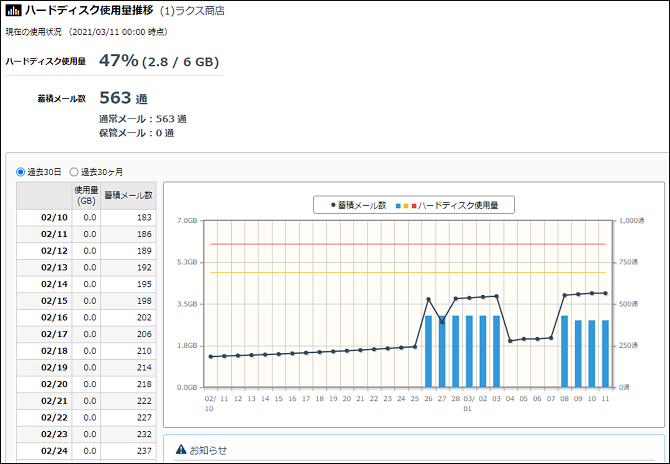Image resolution: width=670 pixels, height=464 pixels.
Task: Click the blue bar for 02/26
Action: tap(428, 351)
